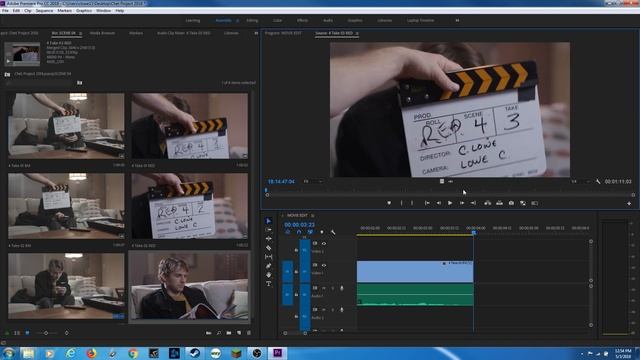Toggle Snap in the timeline
Screen dimensions: 640x360
299,232
